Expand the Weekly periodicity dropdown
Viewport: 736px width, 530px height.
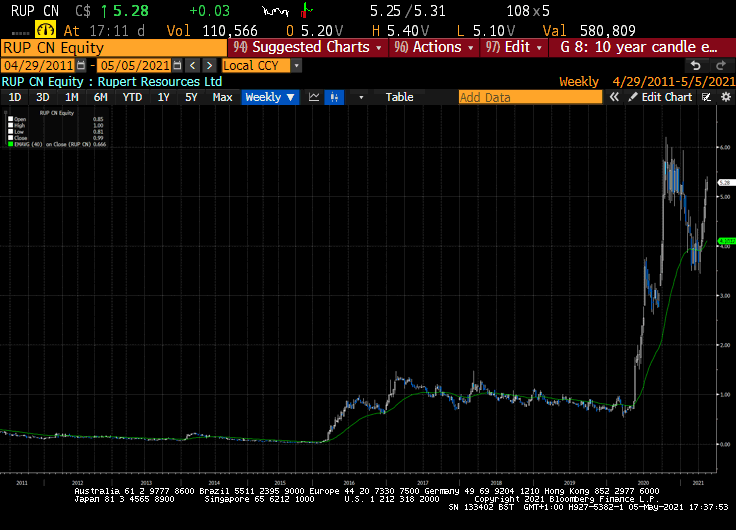(270, 97)
